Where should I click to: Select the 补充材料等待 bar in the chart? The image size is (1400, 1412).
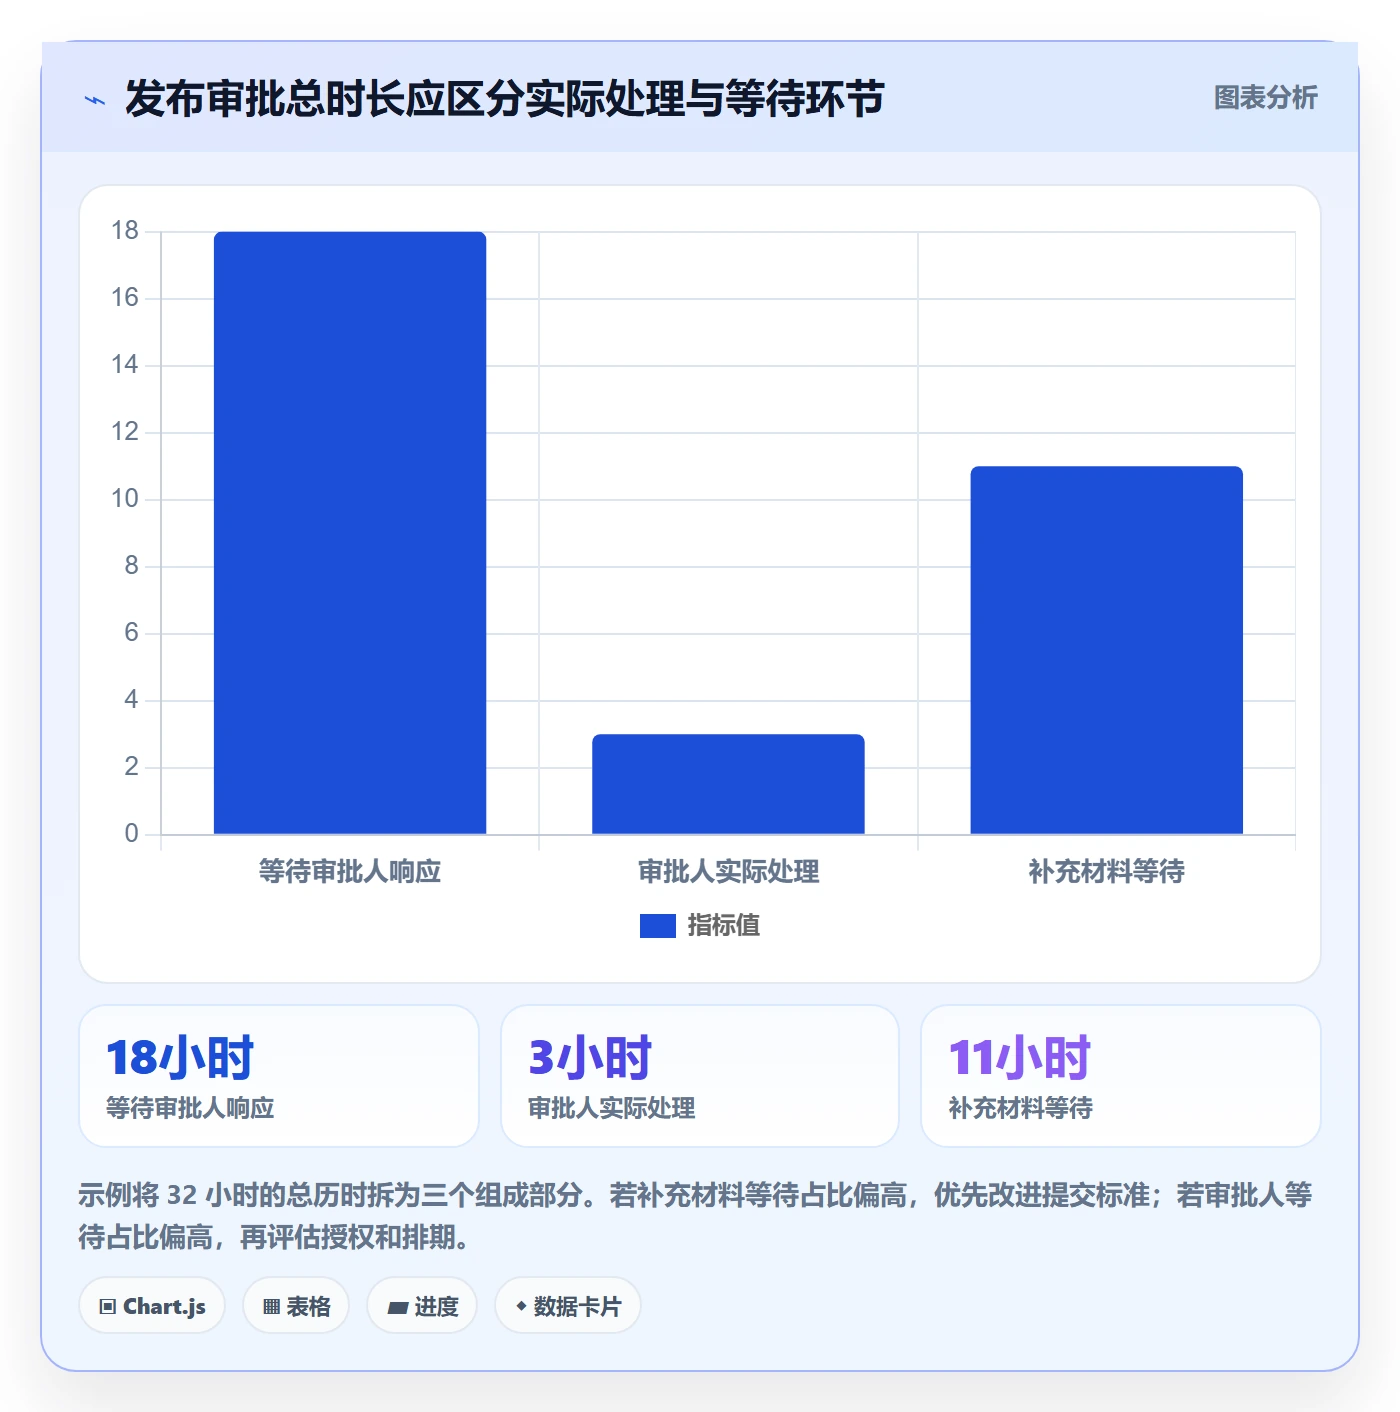click(1106, 650)
